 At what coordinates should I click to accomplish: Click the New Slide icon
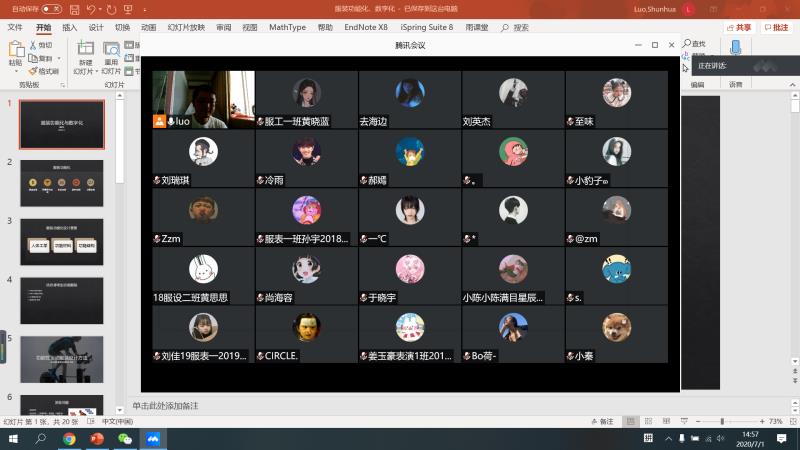tap(85, 51)
